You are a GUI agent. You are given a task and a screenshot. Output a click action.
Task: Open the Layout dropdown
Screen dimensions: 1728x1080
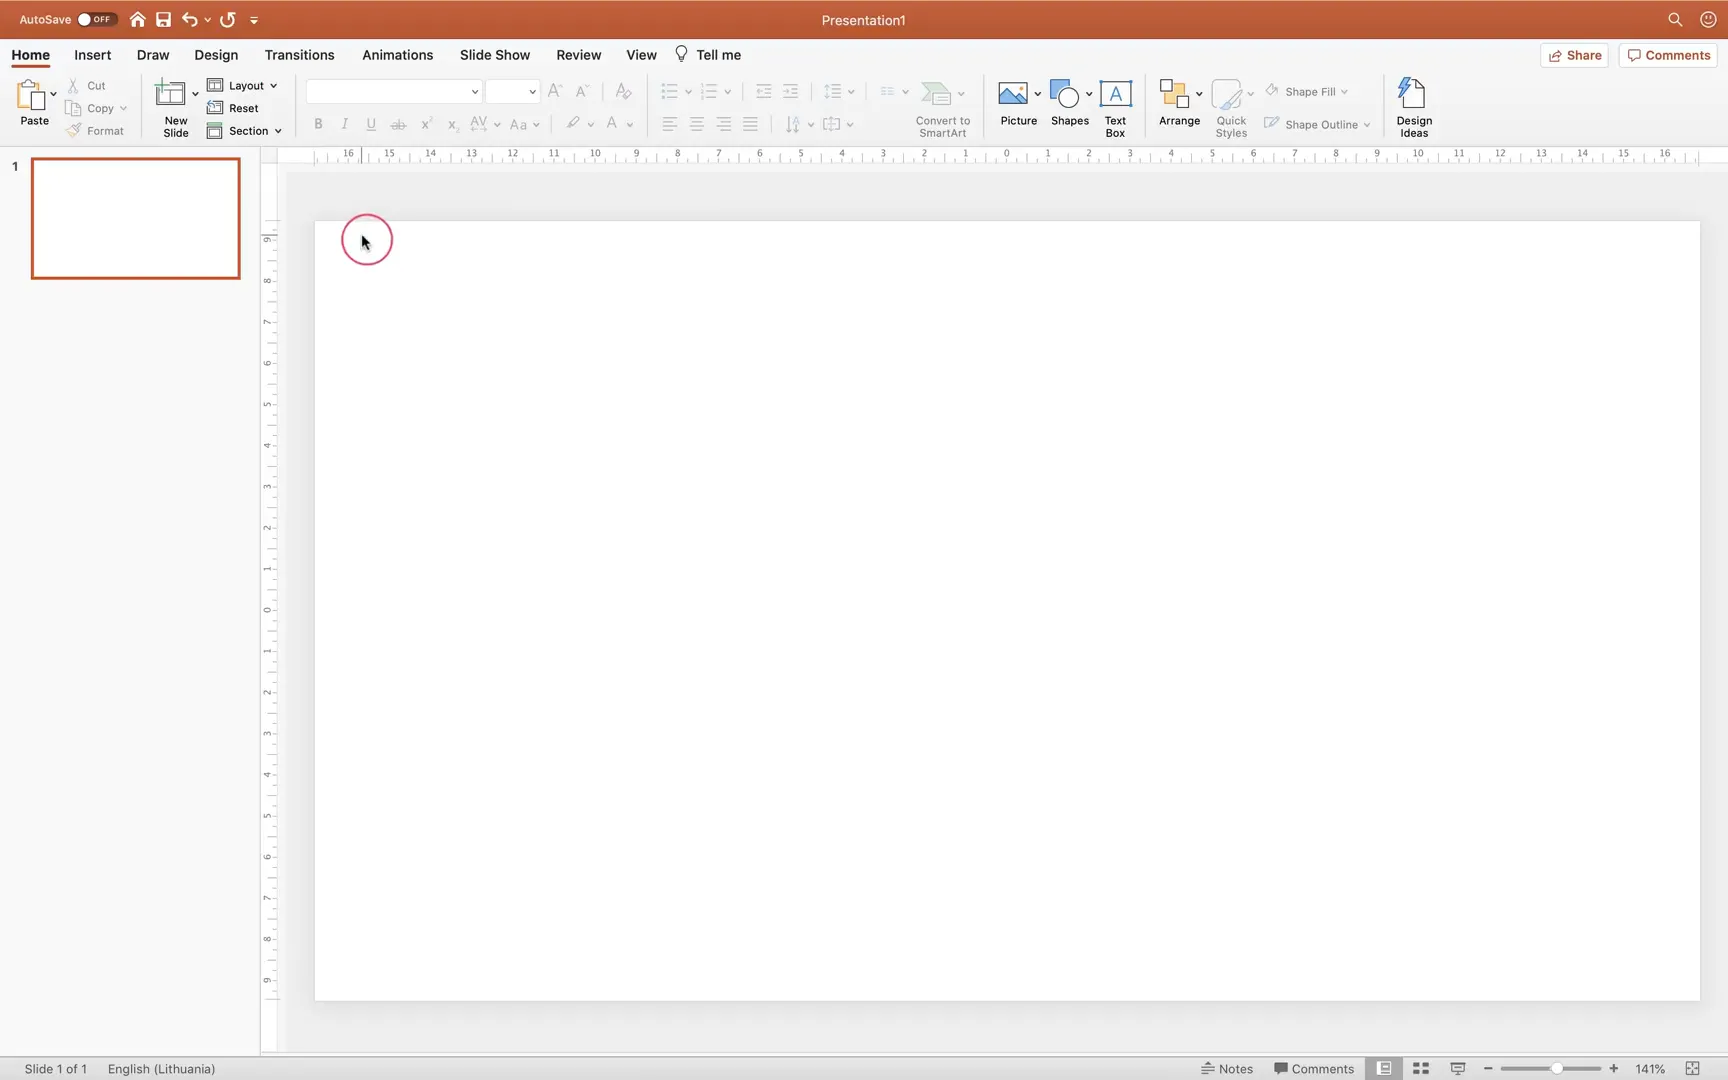click(242, 86)
